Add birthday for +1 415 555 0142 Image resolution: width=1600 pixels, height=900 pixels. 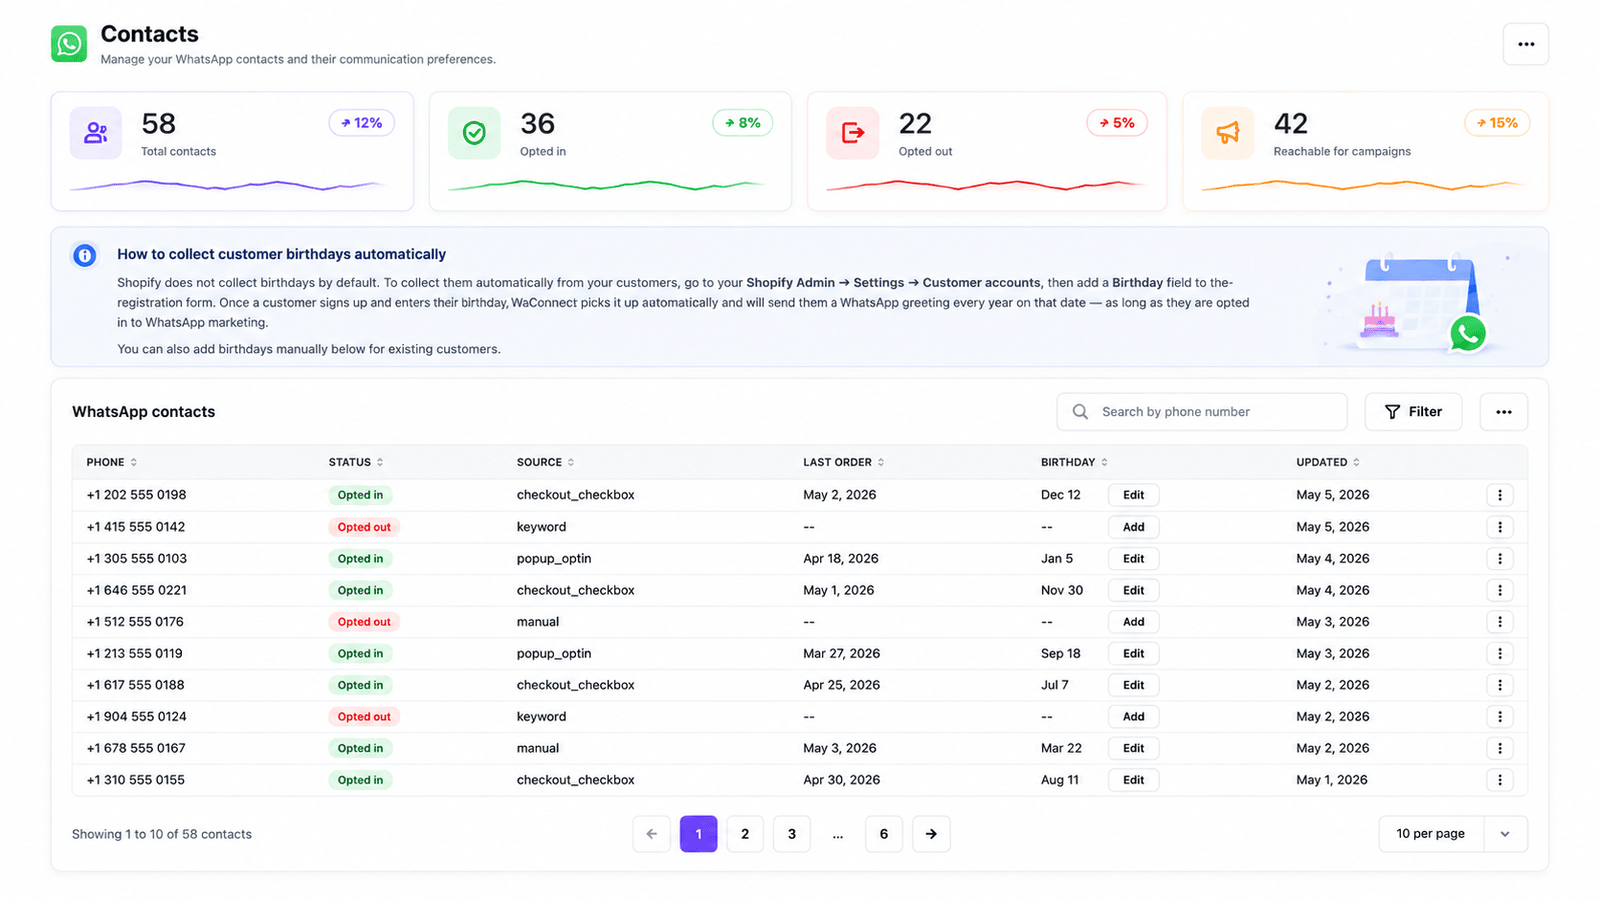click(x=1133, y=527)
